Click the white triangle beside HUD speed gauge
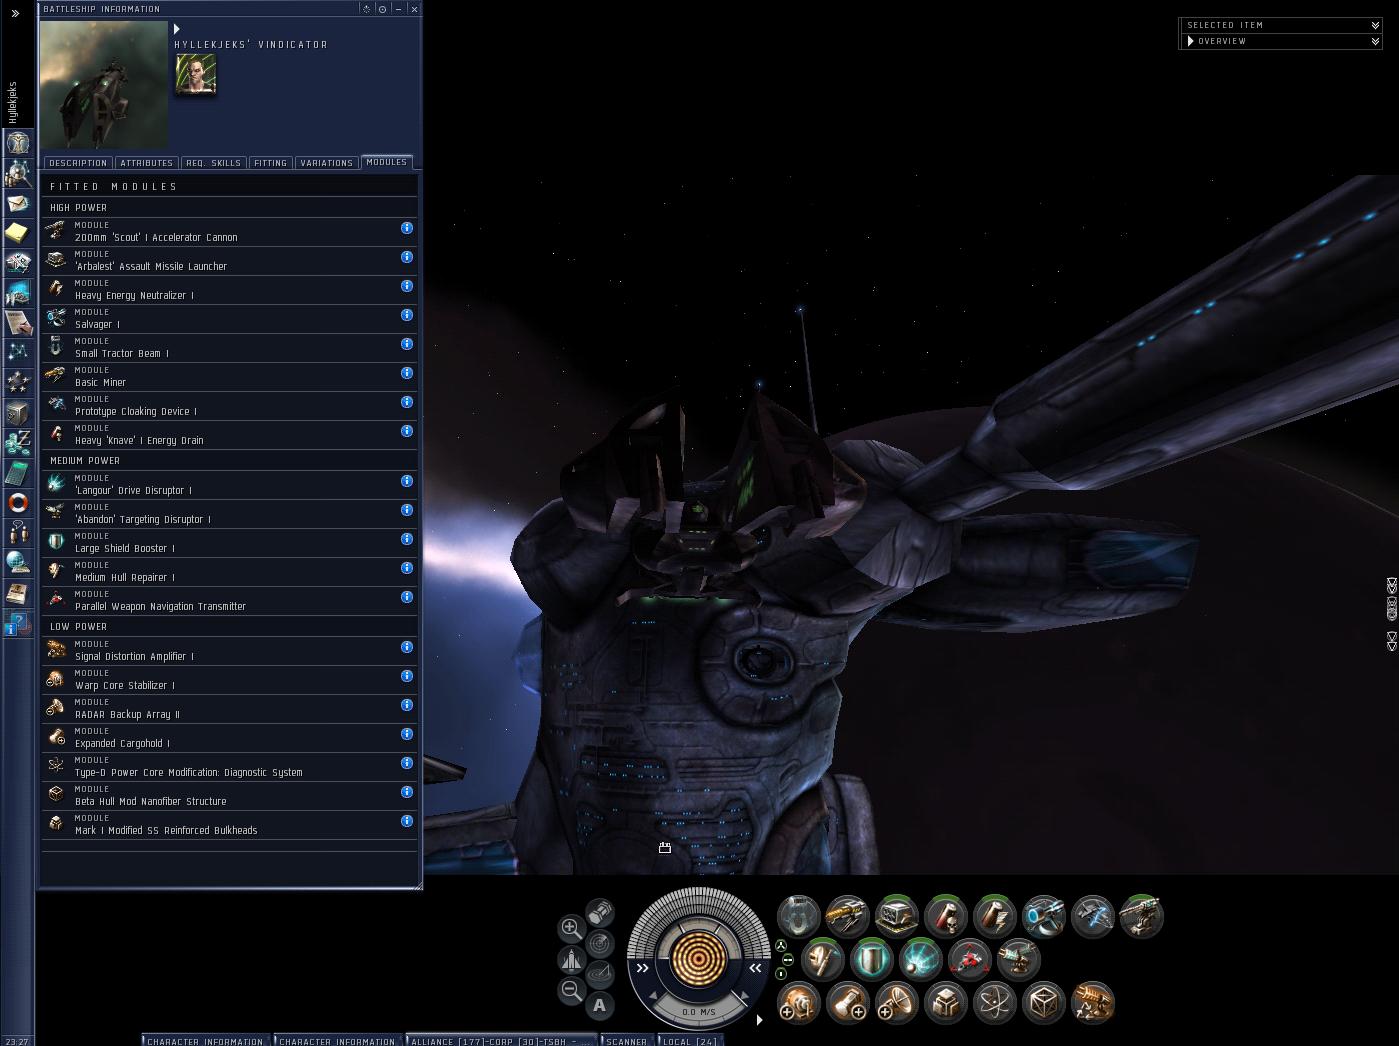1399x1046 pixels. [x=759, y=1020]
